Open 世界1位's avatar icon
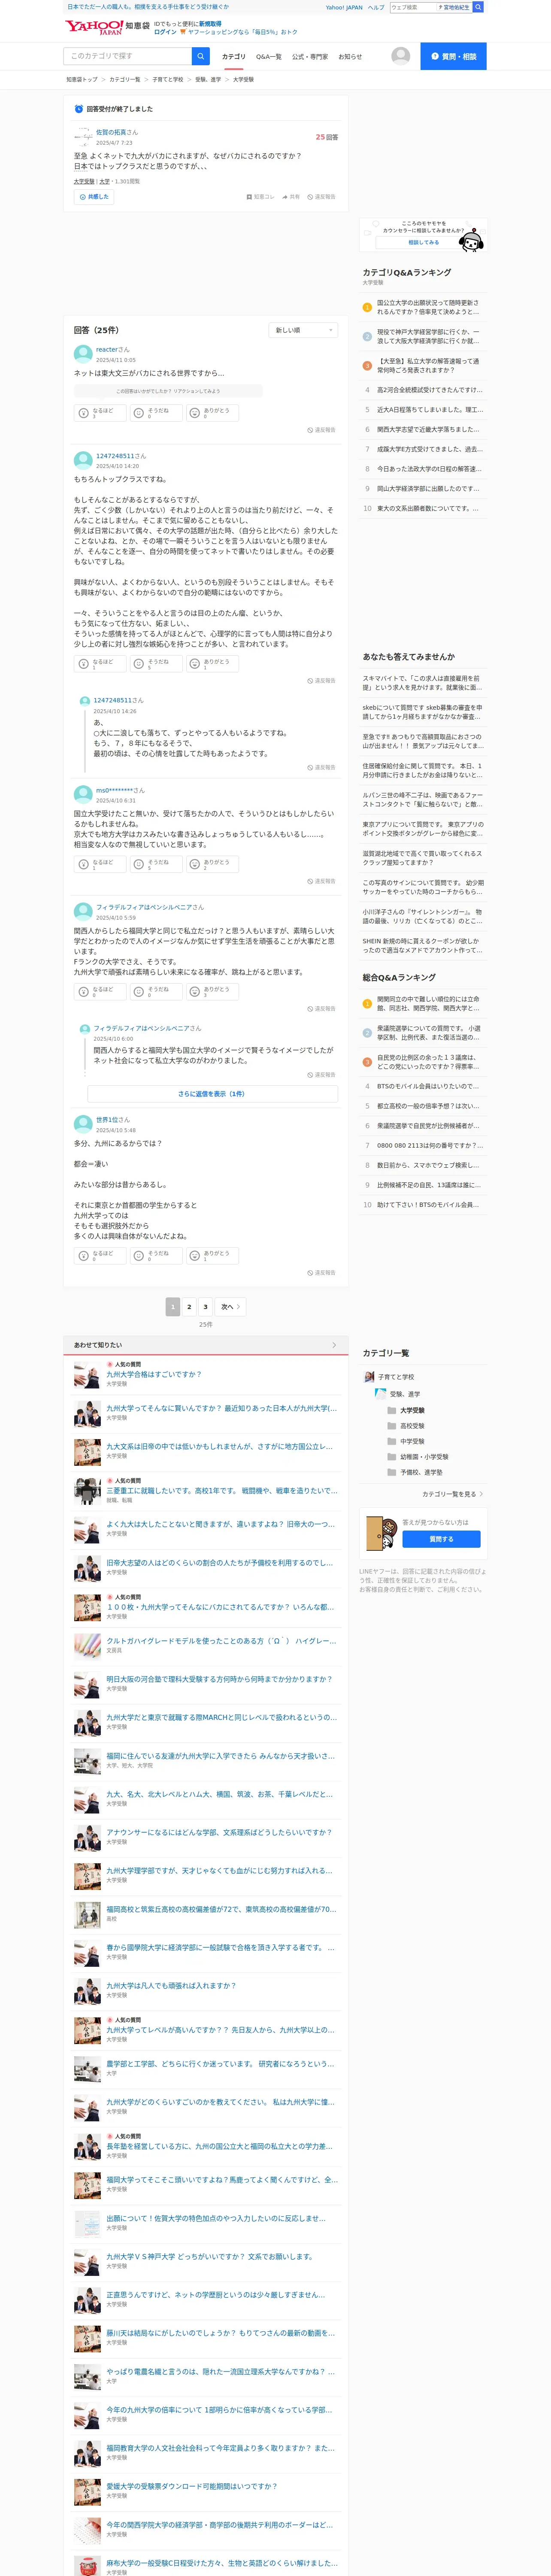 [x=83, y=1124]
